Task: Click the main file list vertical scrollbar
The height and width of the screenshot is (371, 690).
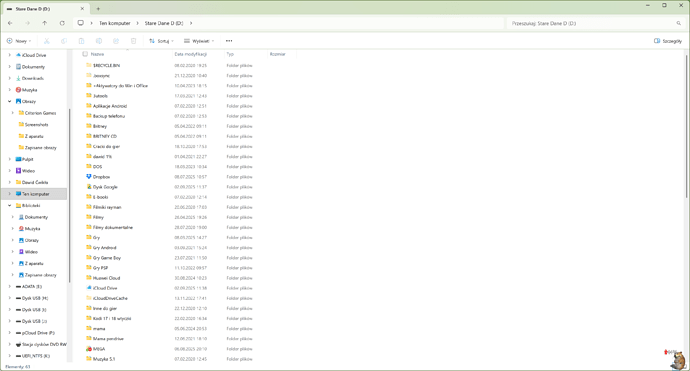Action: click(x=686, y=127)
